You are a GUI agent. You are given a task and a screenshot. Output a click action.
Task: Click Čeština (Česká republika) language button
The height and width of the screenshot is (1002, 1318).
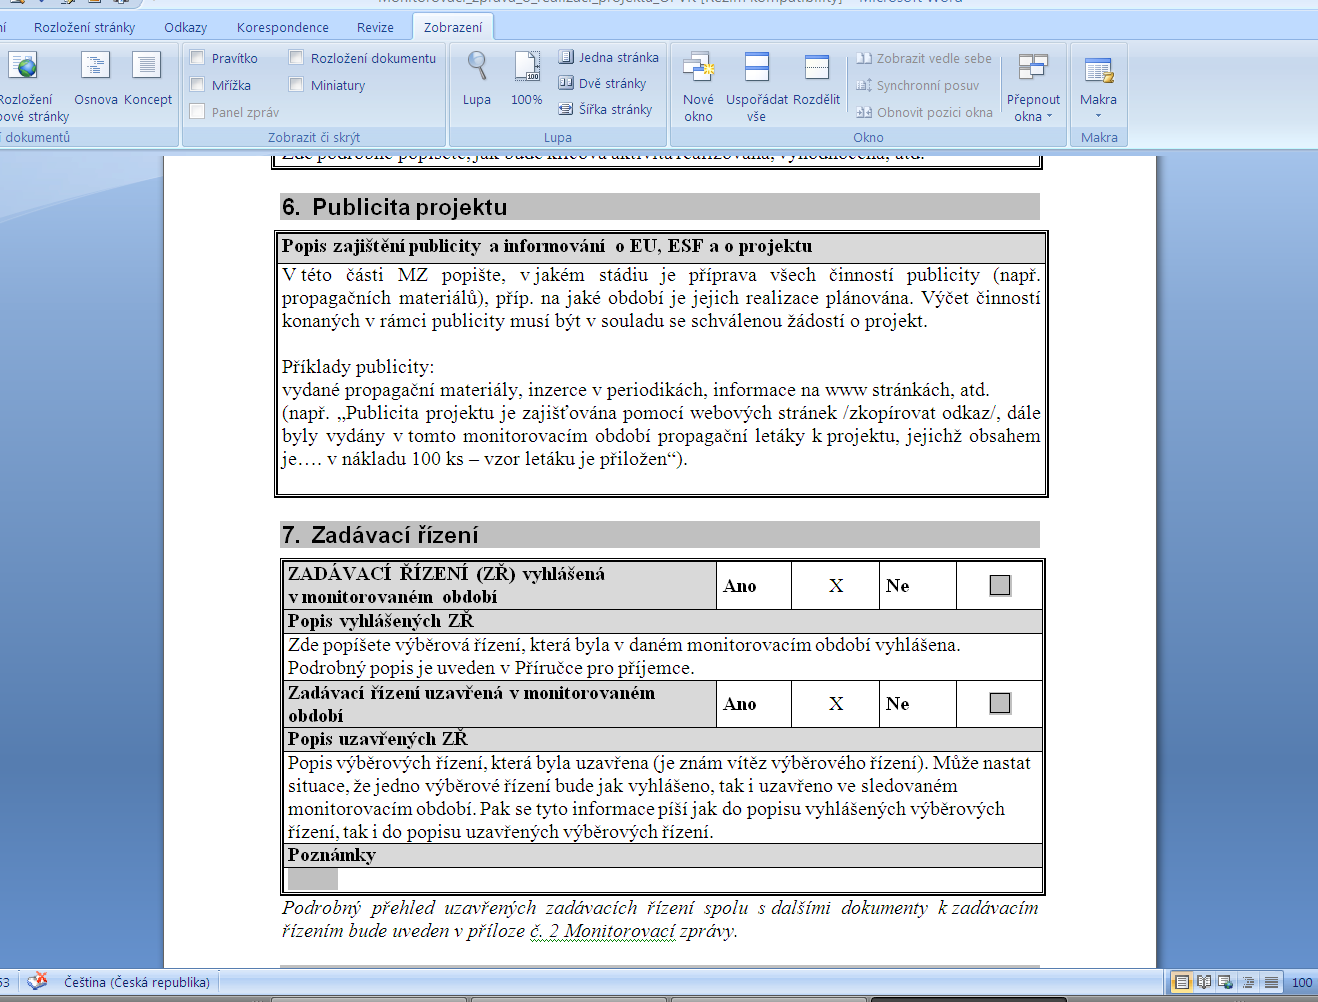137,982
